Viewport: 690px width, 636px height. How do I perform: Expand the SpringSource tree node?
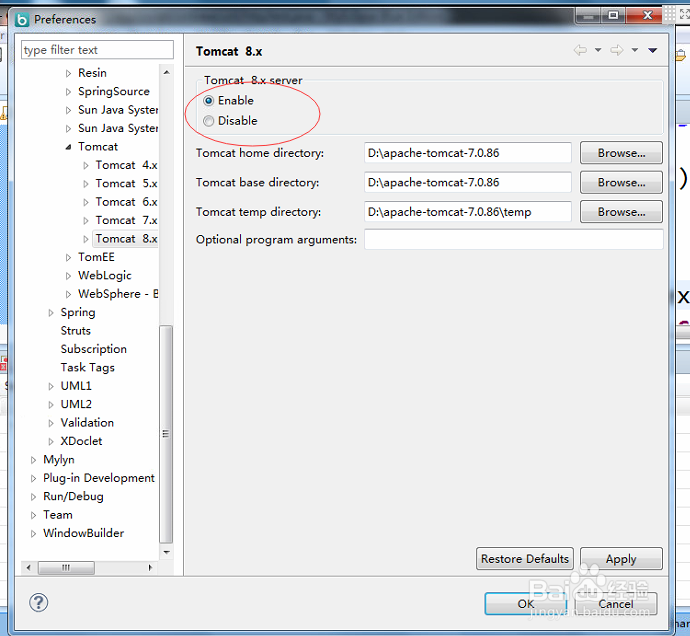point(68,92)
